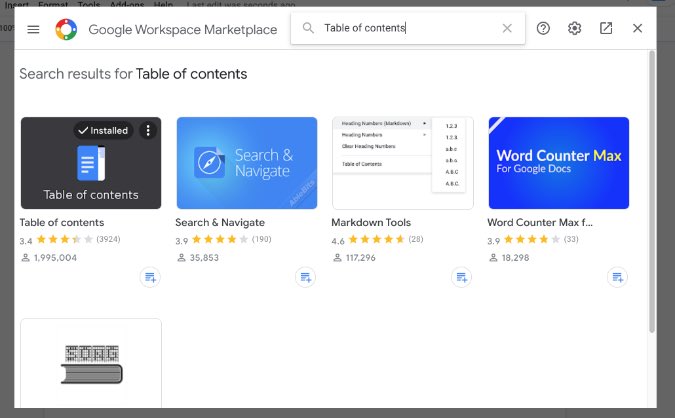The width and height of the screenshot is (675, 418).
Task: Click add icon under Search & Navigate card
Action: pyautogui.click(x=306, y=277)
